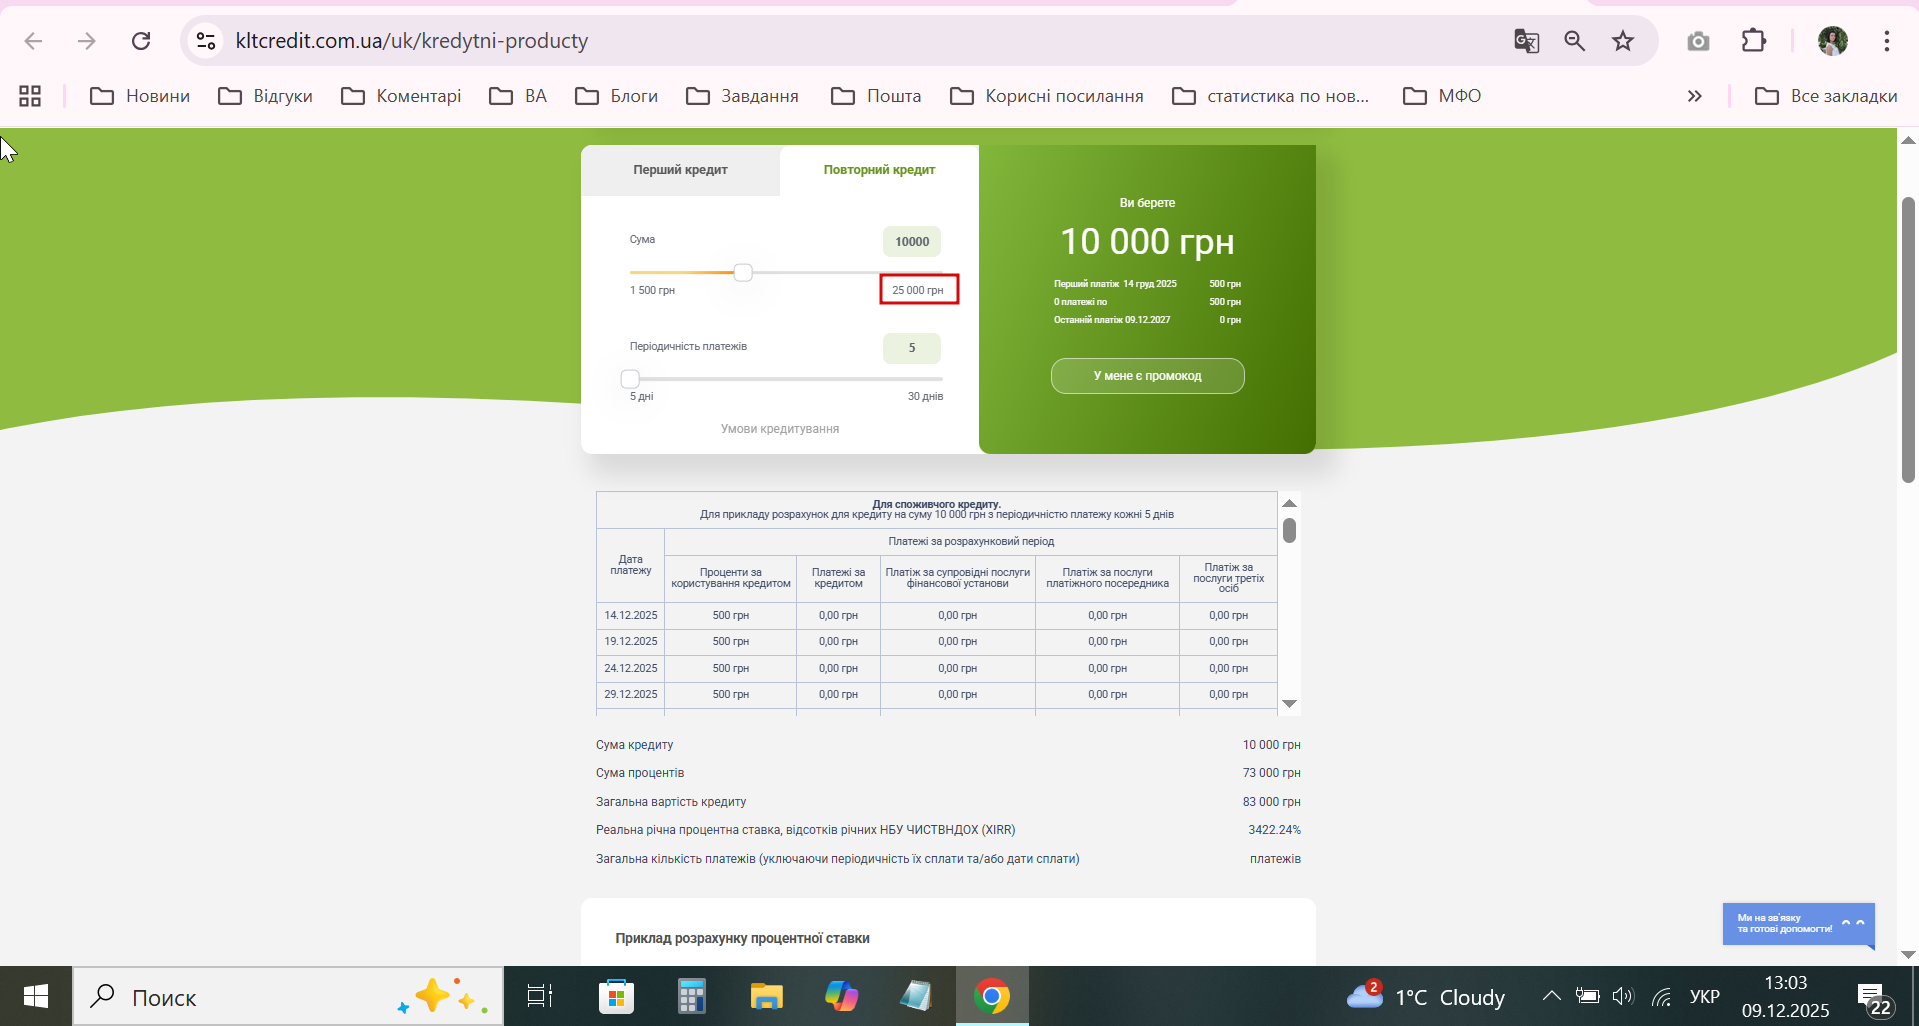Expand the Блоги bookmark folder
The width and height of the screenshot is (1919, 1026).
617,96
